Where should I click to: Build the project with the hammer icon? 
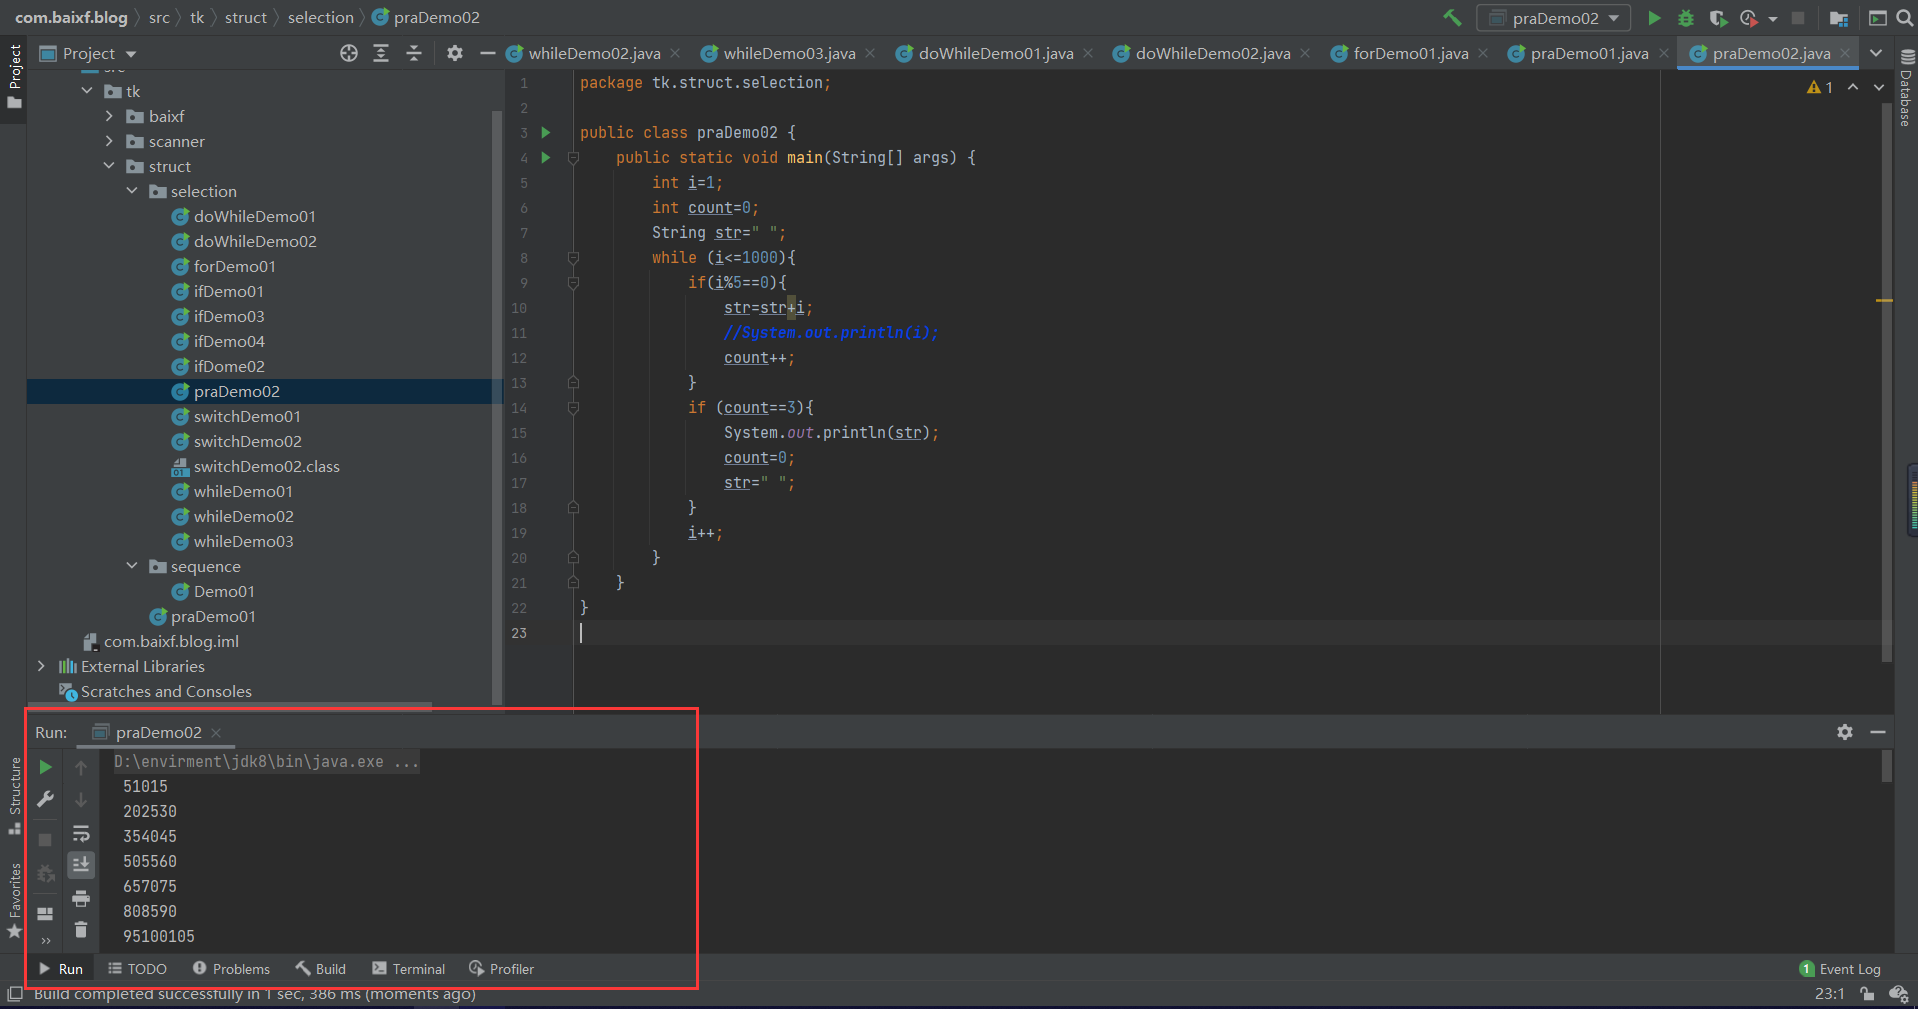(1452, 18)
